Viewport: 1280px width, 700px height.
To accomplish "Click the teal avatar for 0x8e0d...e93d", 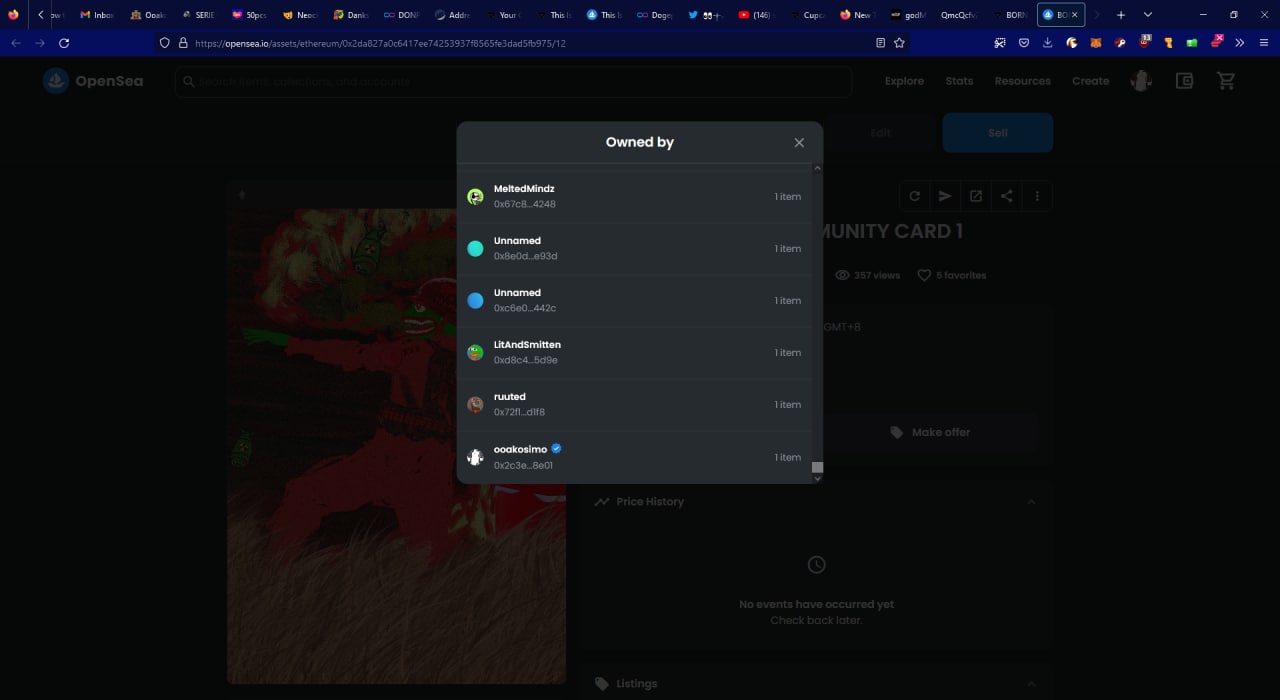I will pyautogui.click(x=475, y=249).
